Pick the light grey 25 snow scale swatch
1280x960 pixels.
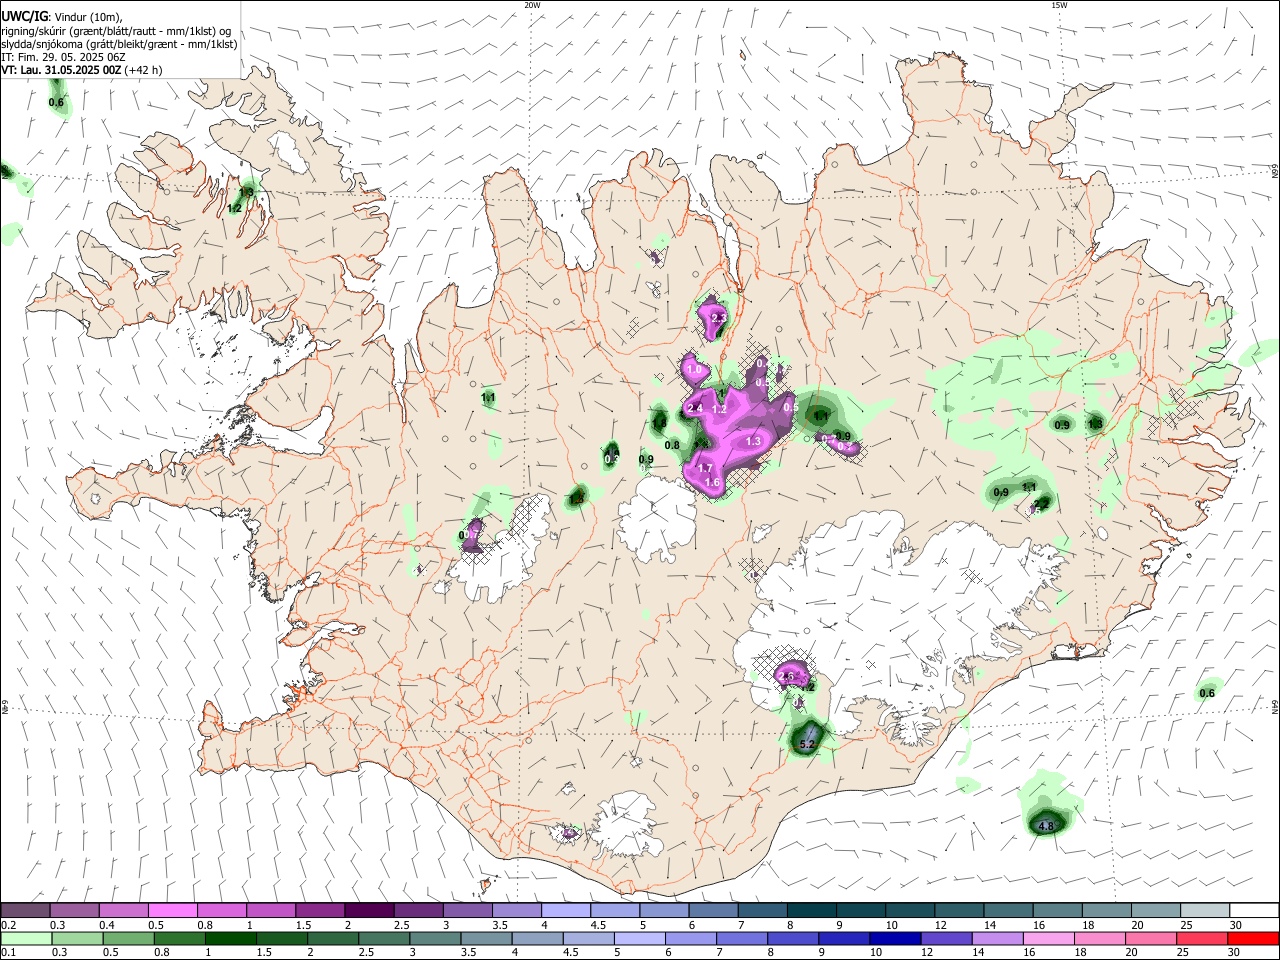click(1205, 911)
